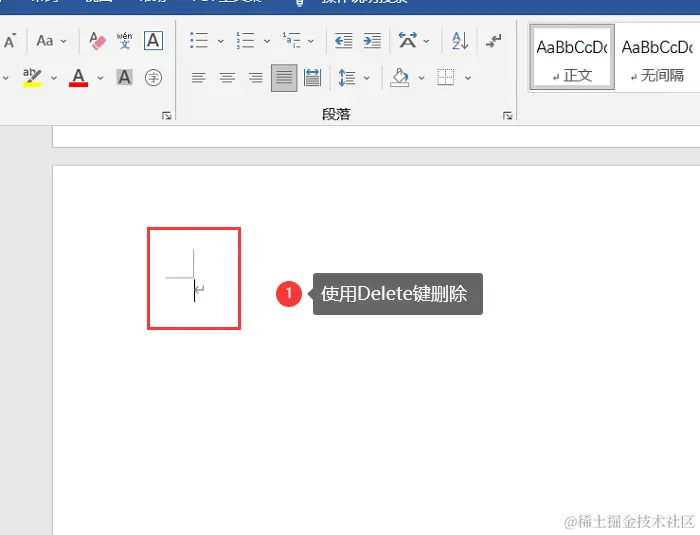The image size is (700, 535).
Task: Click the Multilevel List icon
Action: click(x=292, y=41)
